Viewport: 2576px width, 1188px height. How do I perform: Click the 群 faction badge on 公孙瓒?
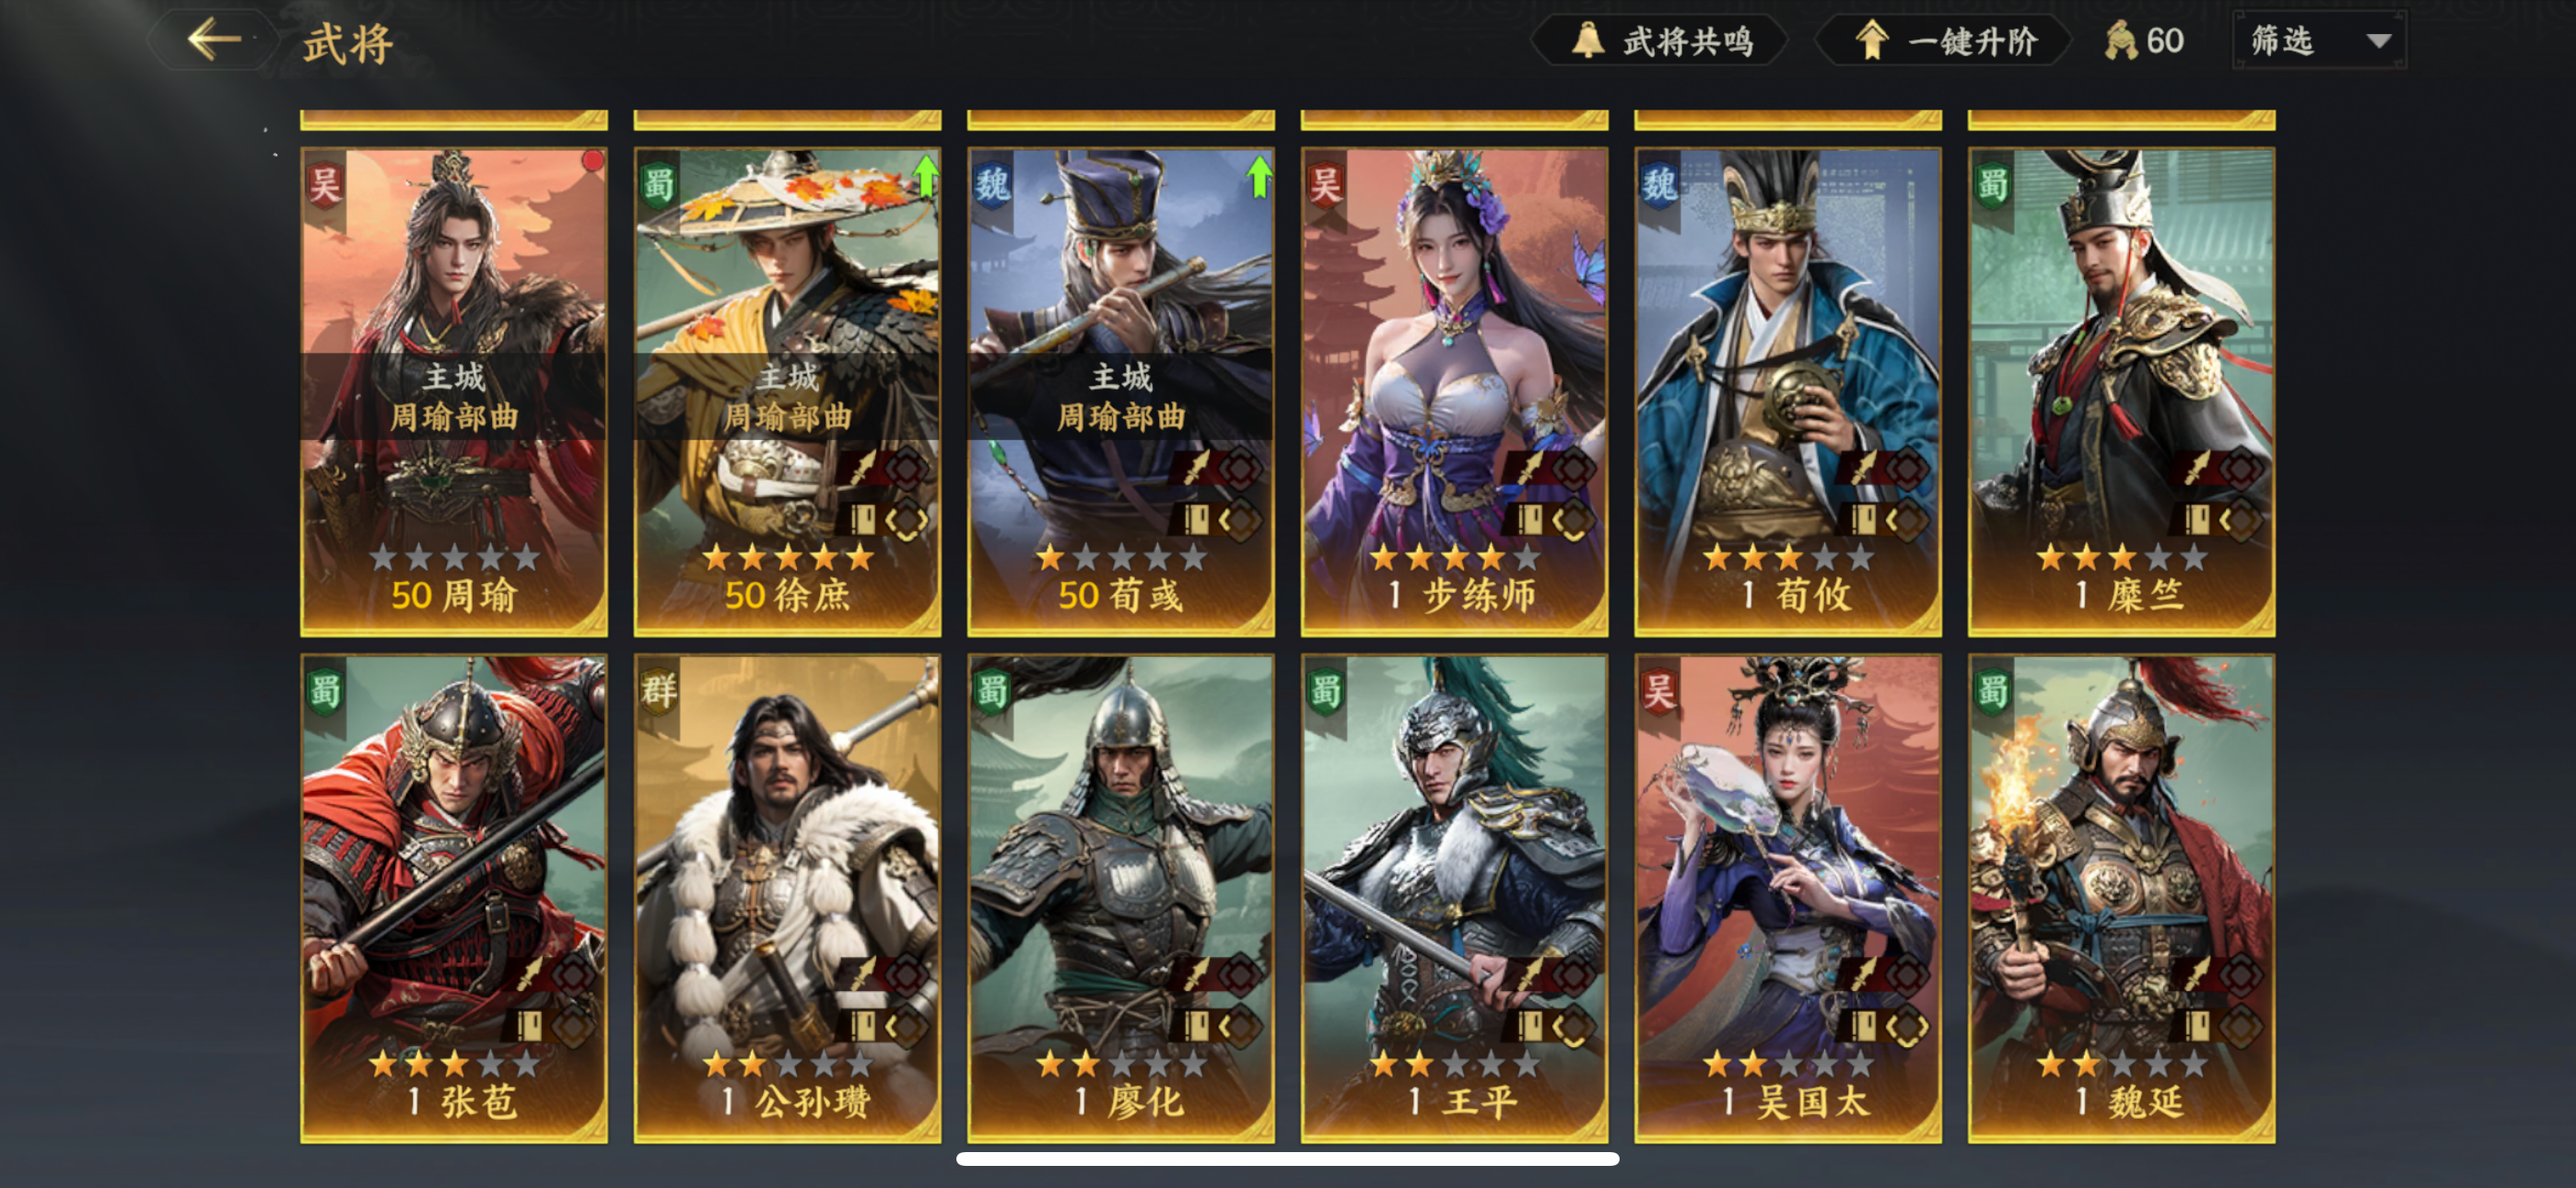click(658, 691)
